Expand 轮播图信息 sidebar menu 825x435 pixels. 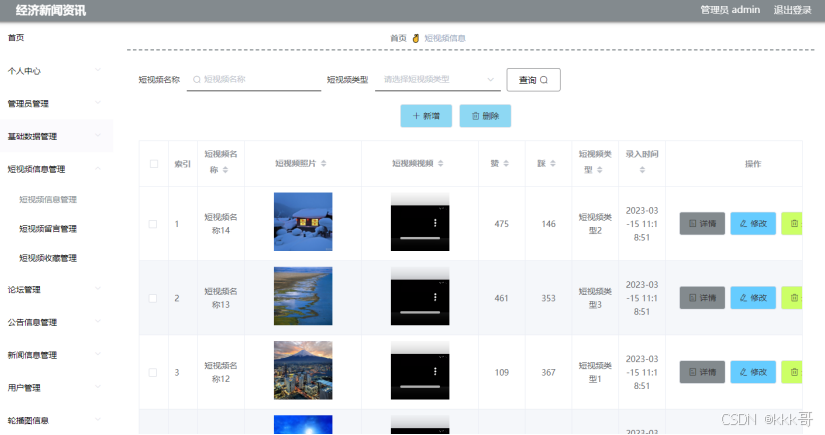[55, 420]
